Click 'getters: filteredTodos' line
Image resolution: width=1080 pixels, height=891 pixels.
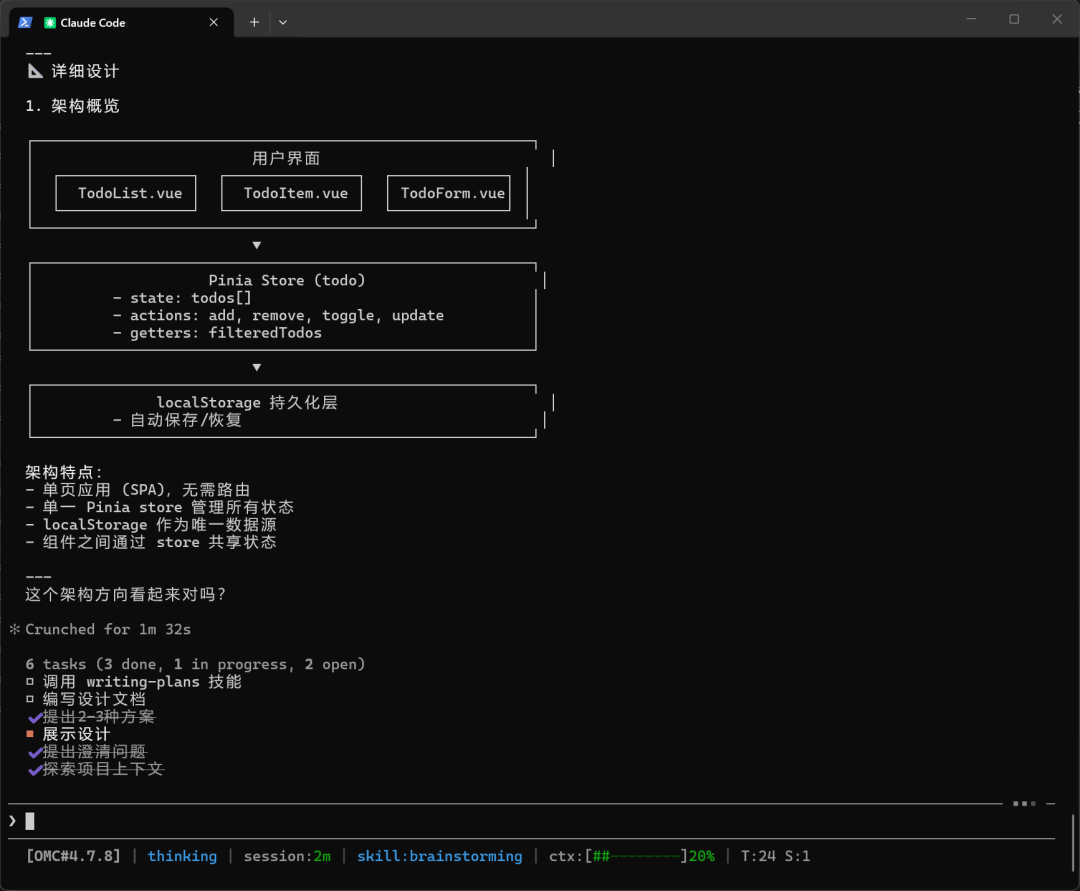pyautogui.click(x=217, y=333)
